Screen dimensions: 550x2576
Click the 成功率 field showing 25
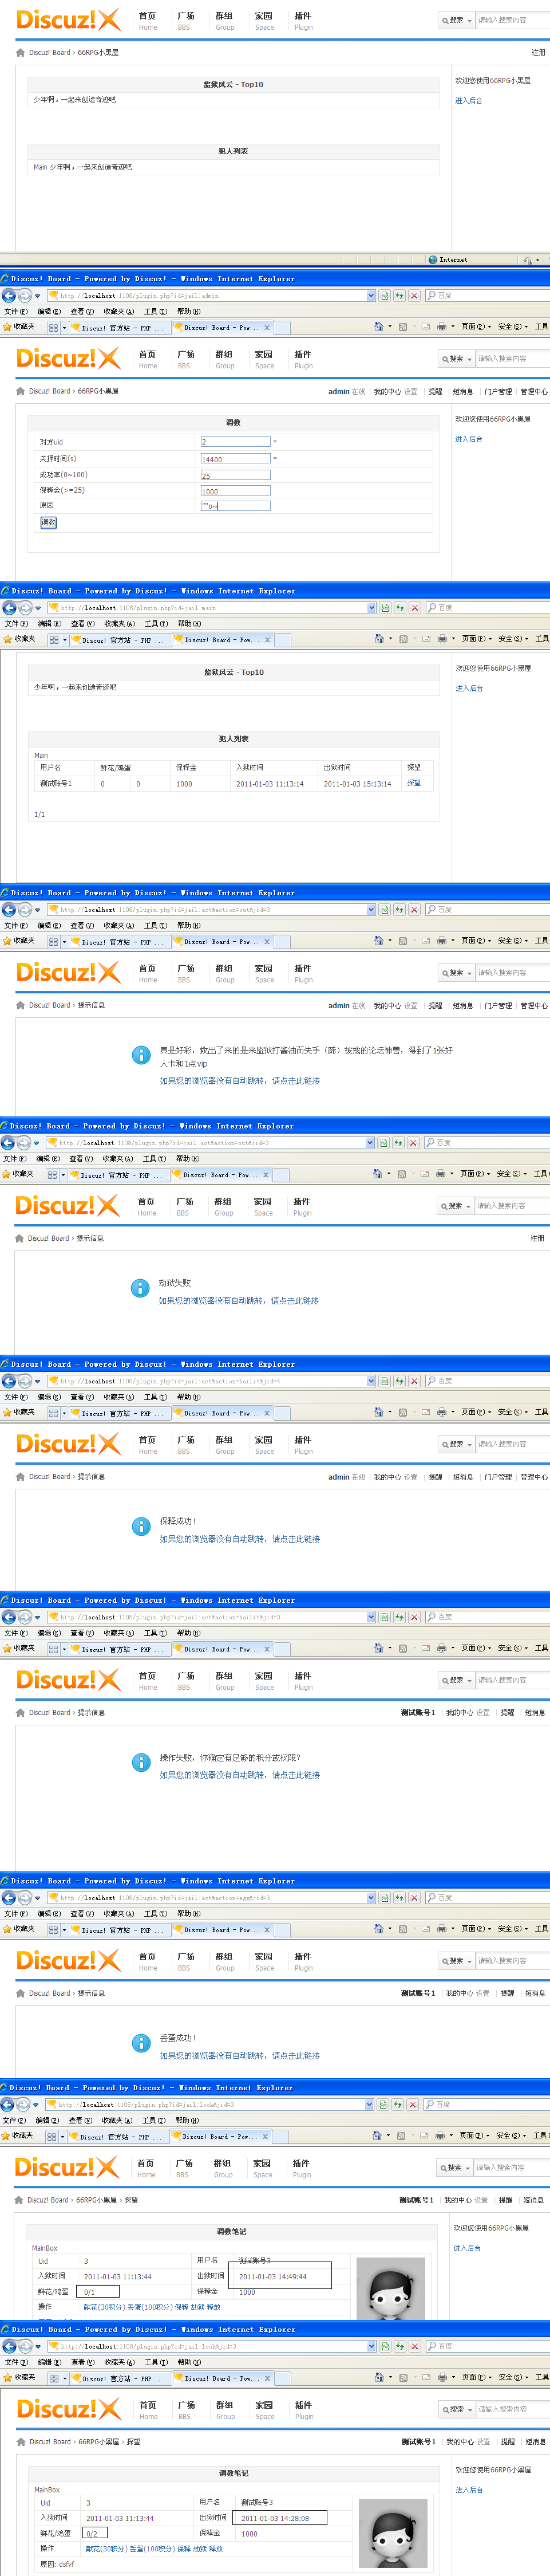point(235,475)
